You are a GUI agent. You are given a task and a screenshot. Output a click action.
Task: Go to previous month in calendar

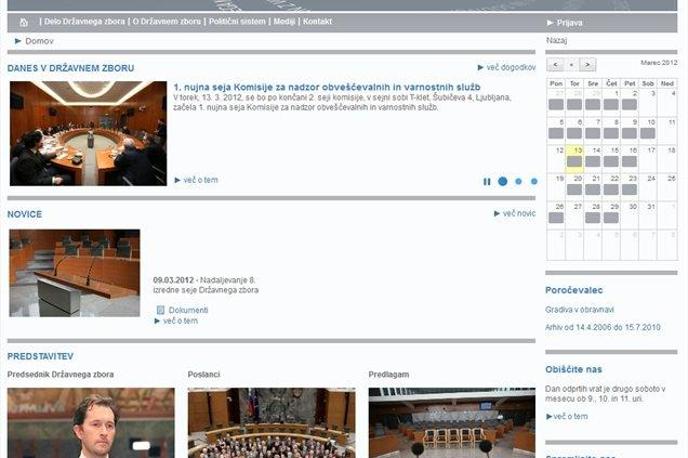point(555,65)
